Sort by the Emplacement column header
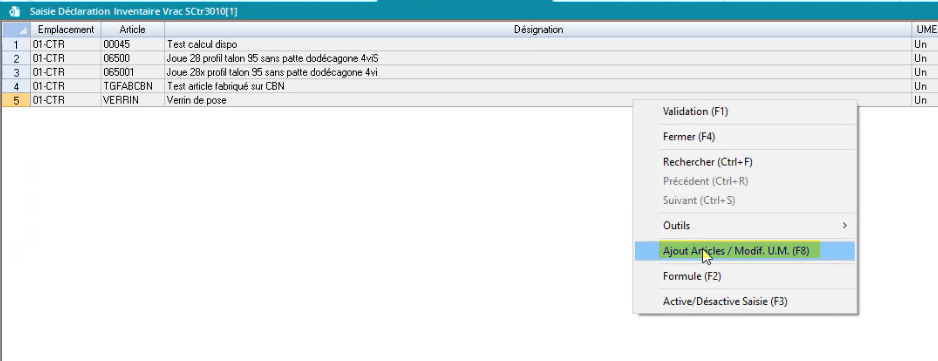This screenshot has width=938, height=361. [66, 29]
